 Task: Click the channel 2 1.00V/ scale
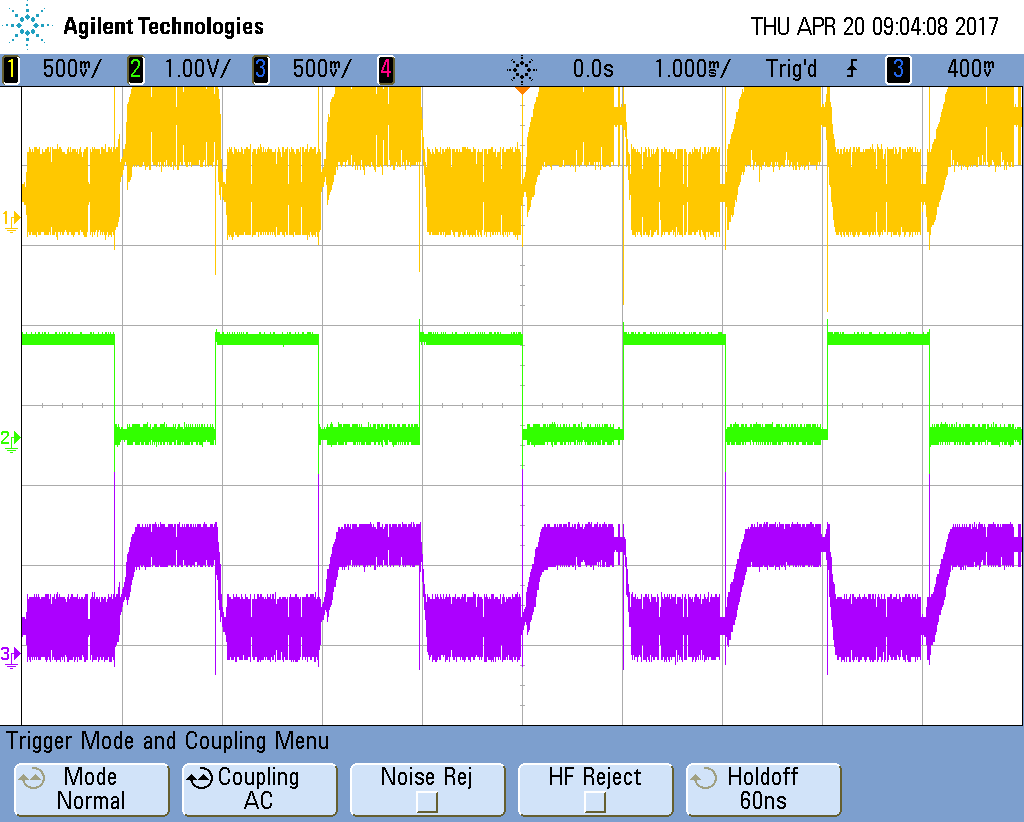(x=197, y=69)
